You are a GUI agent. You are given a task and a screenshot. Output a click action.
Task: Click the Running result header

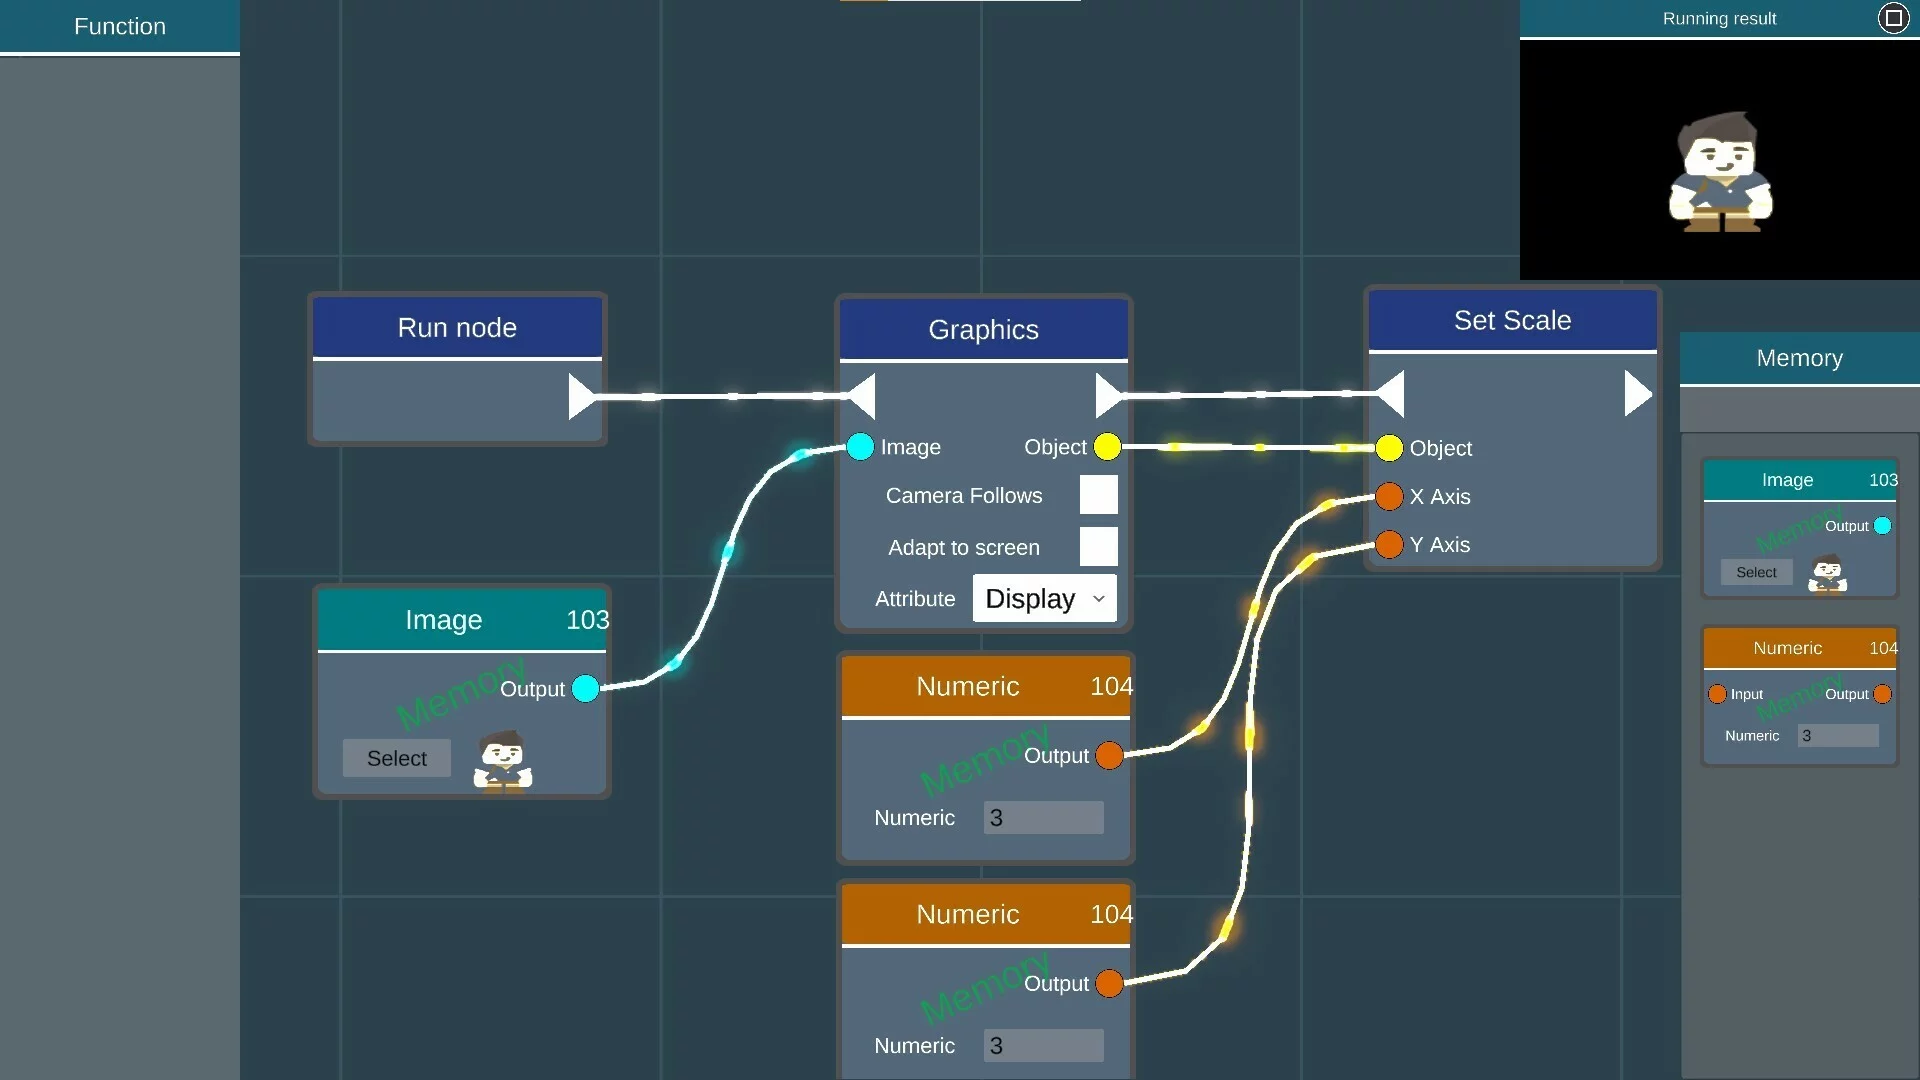point(1719,19)
